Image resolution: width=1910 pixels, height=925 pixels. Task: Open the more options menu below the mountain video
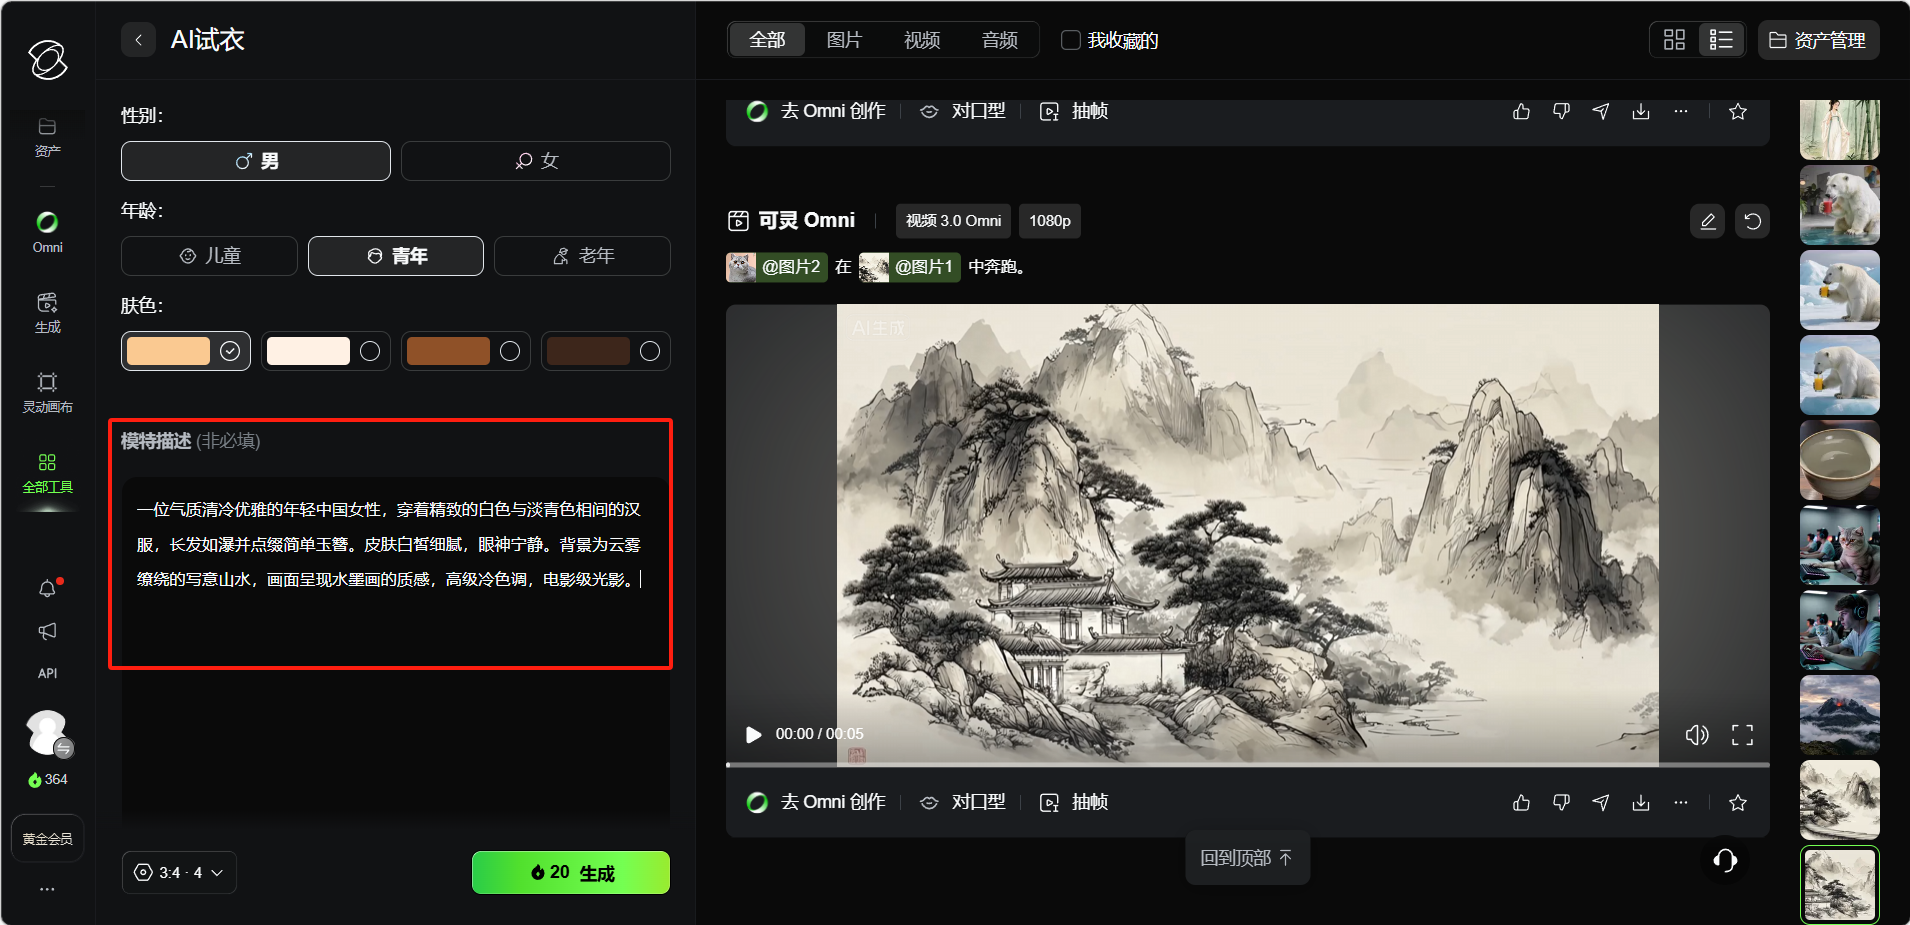tap(1681, 802)
